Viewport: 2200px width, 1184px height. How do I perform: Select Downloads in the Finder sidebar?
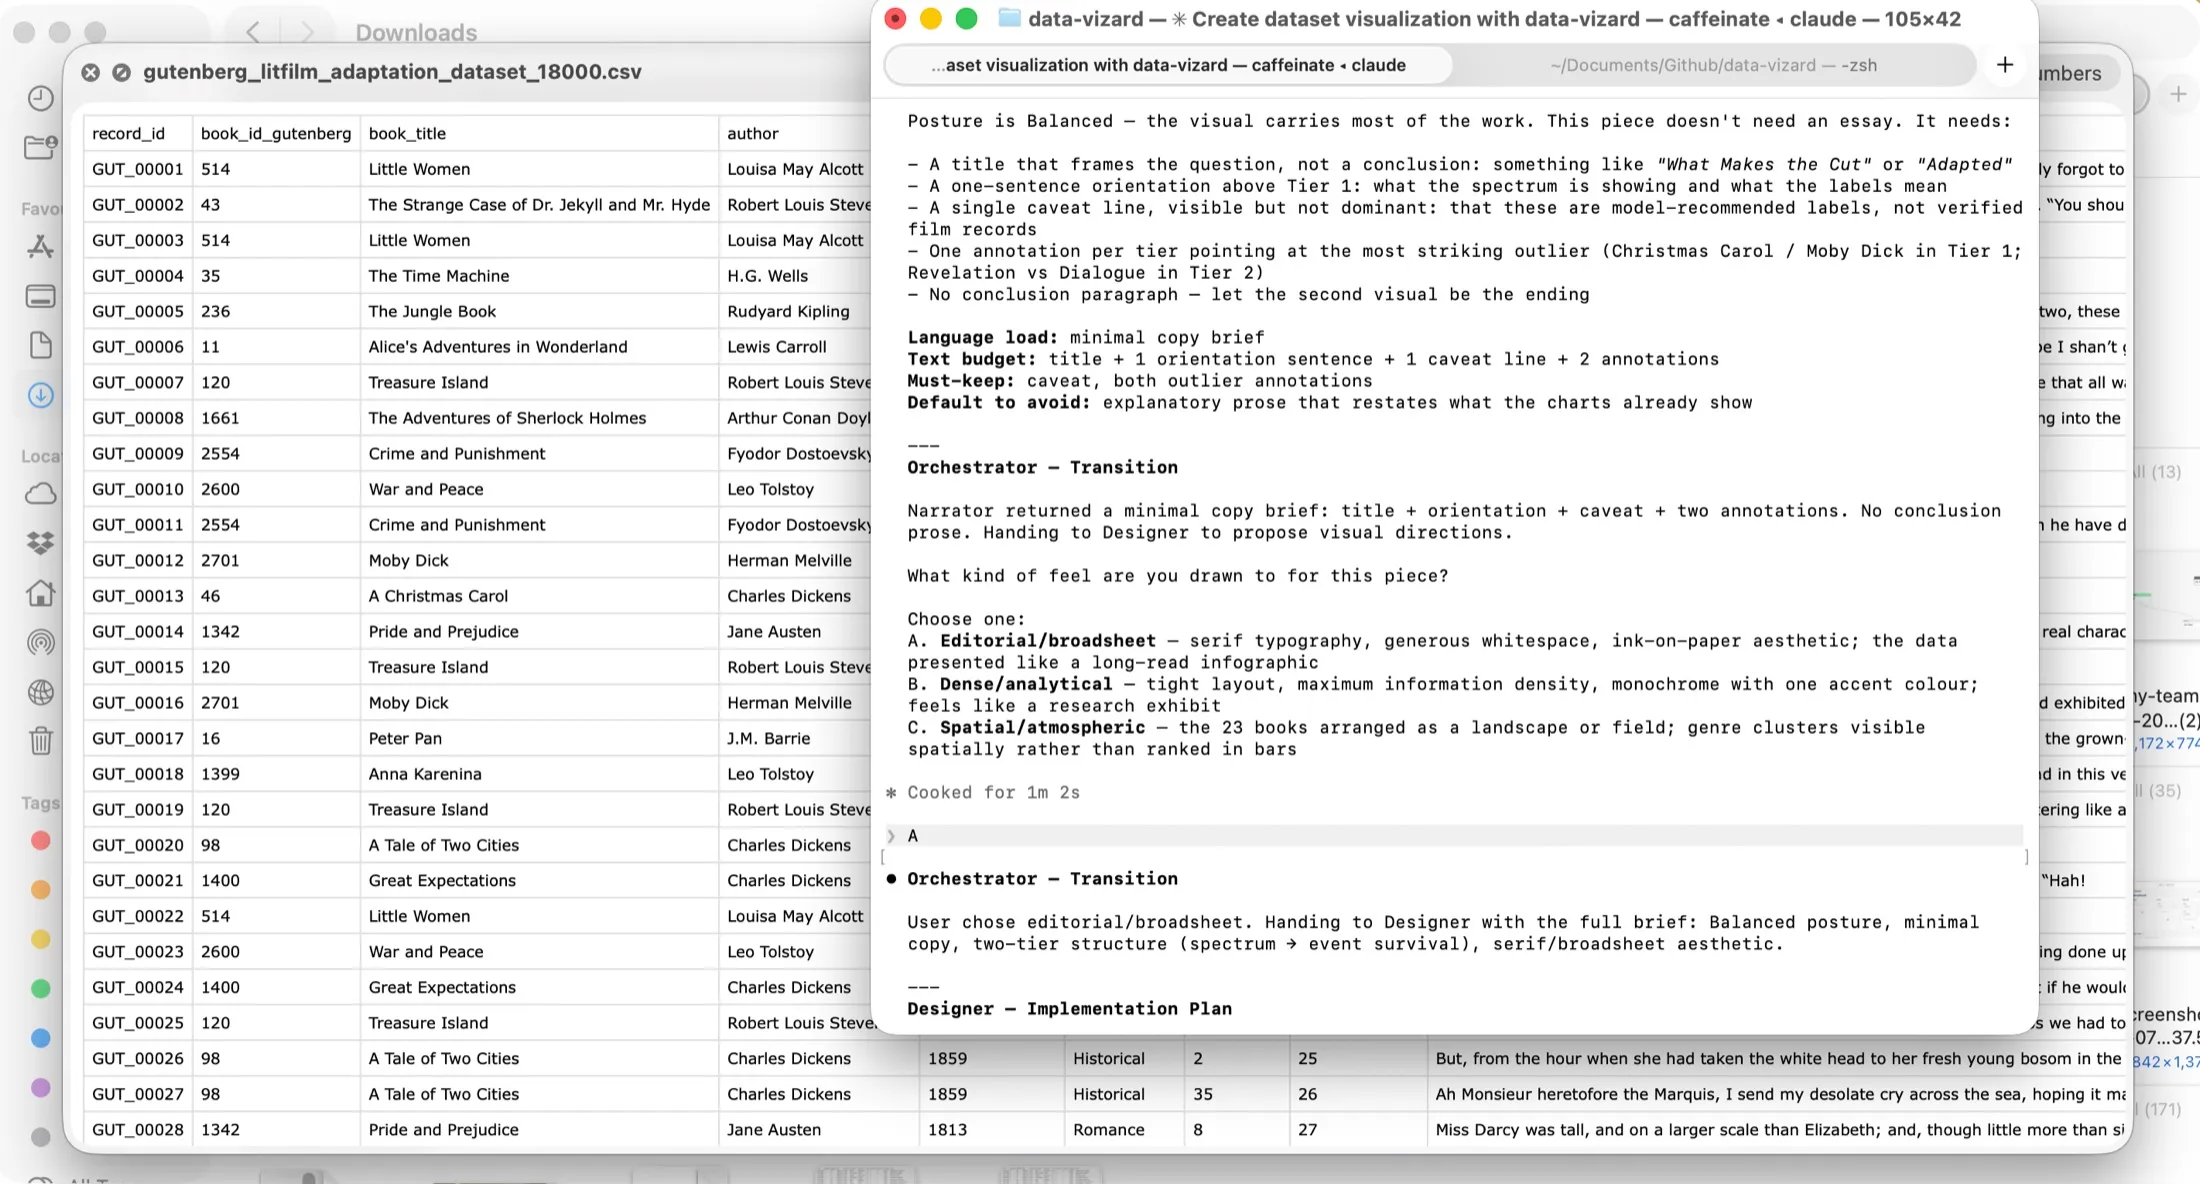point(40,395)
